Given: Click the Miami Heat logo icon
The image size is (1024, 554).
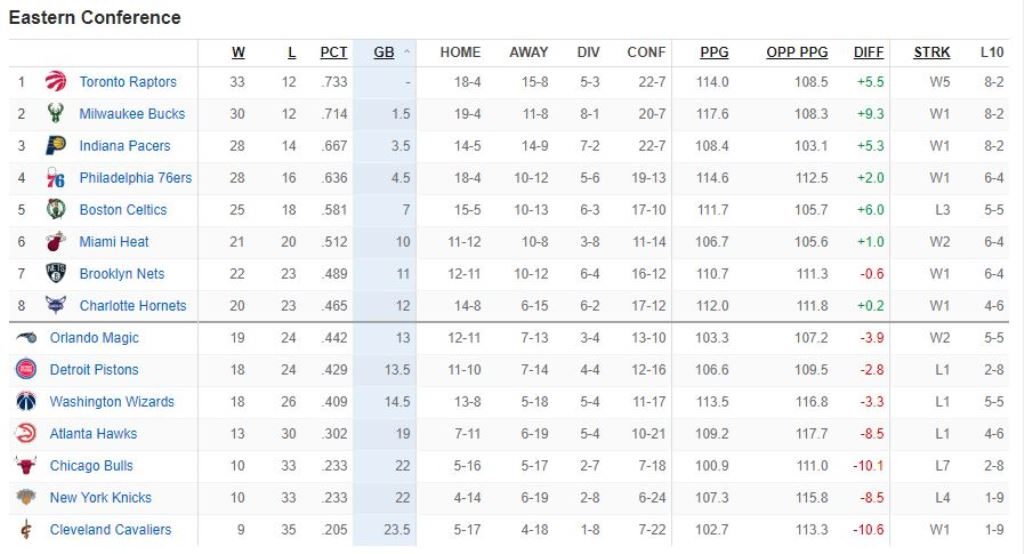Looking at the screenshot, I should tap(56, 242).
